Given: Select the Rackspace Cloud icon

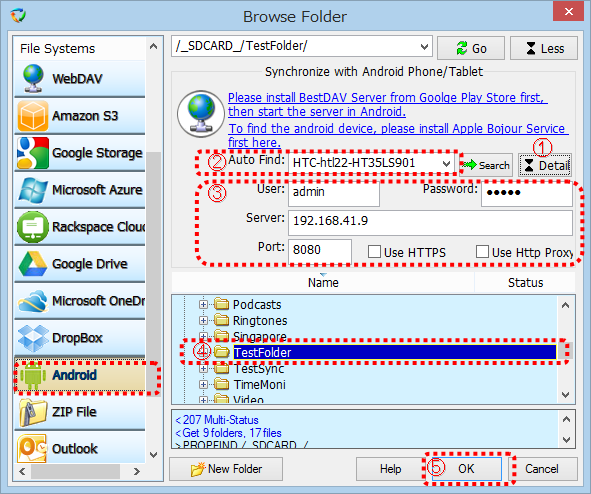Looking at the screenshot, I should [33, 226].
